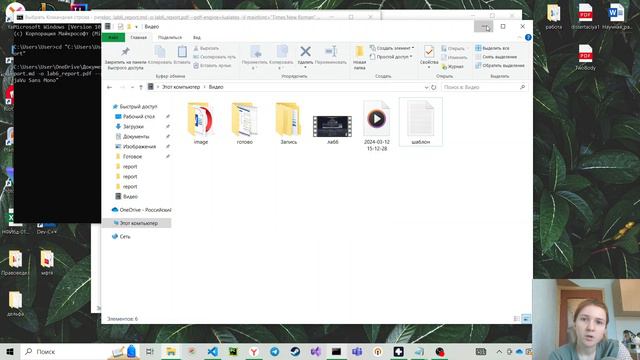Click the Вставить paste clipboard icon

pos(182,52)
